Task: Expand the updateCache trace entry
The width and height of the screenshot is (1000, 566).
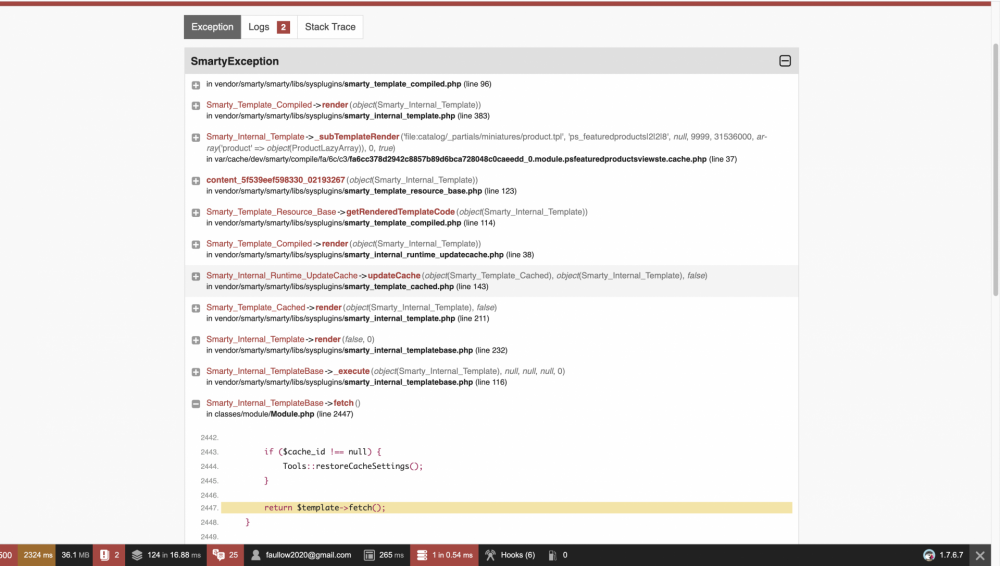Action: coord(196,276)
